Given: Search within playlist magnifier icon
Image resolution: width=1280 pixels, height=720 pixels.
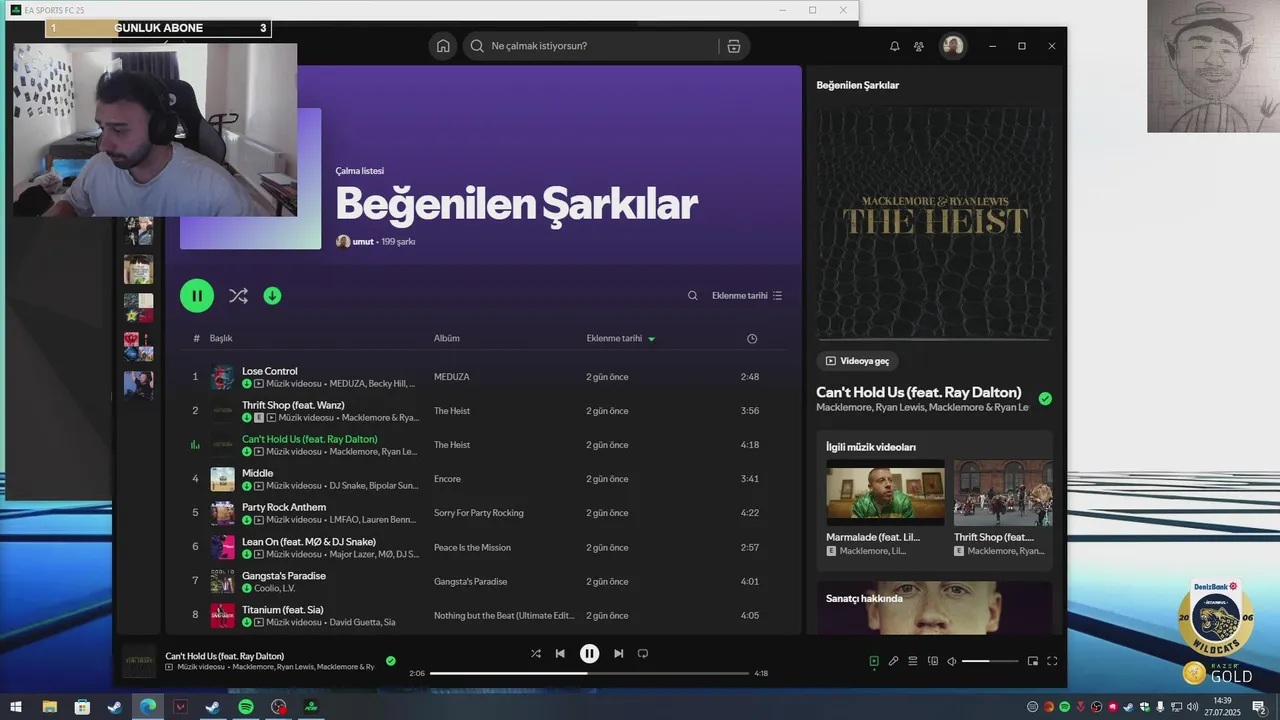Looking at the screenshot, I should click(692, 296).
